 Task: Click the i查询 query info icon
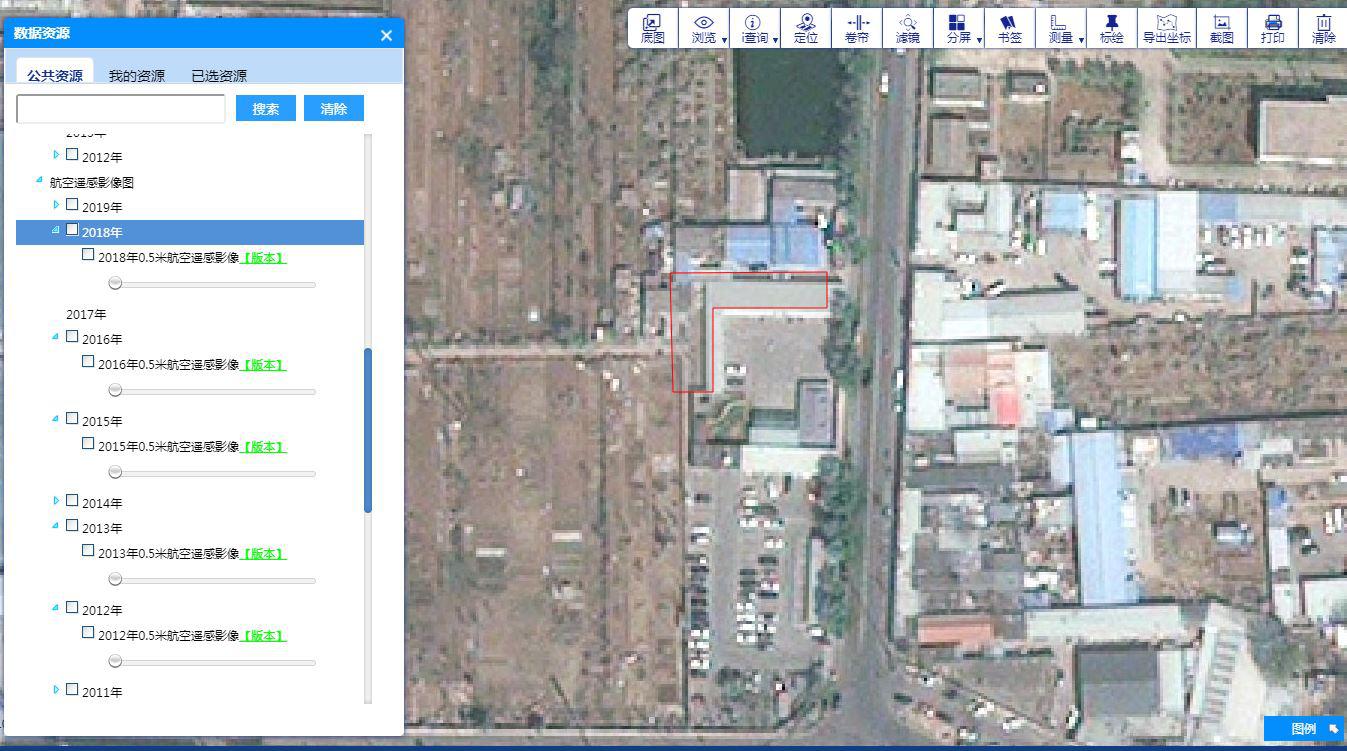coord(753,22)
